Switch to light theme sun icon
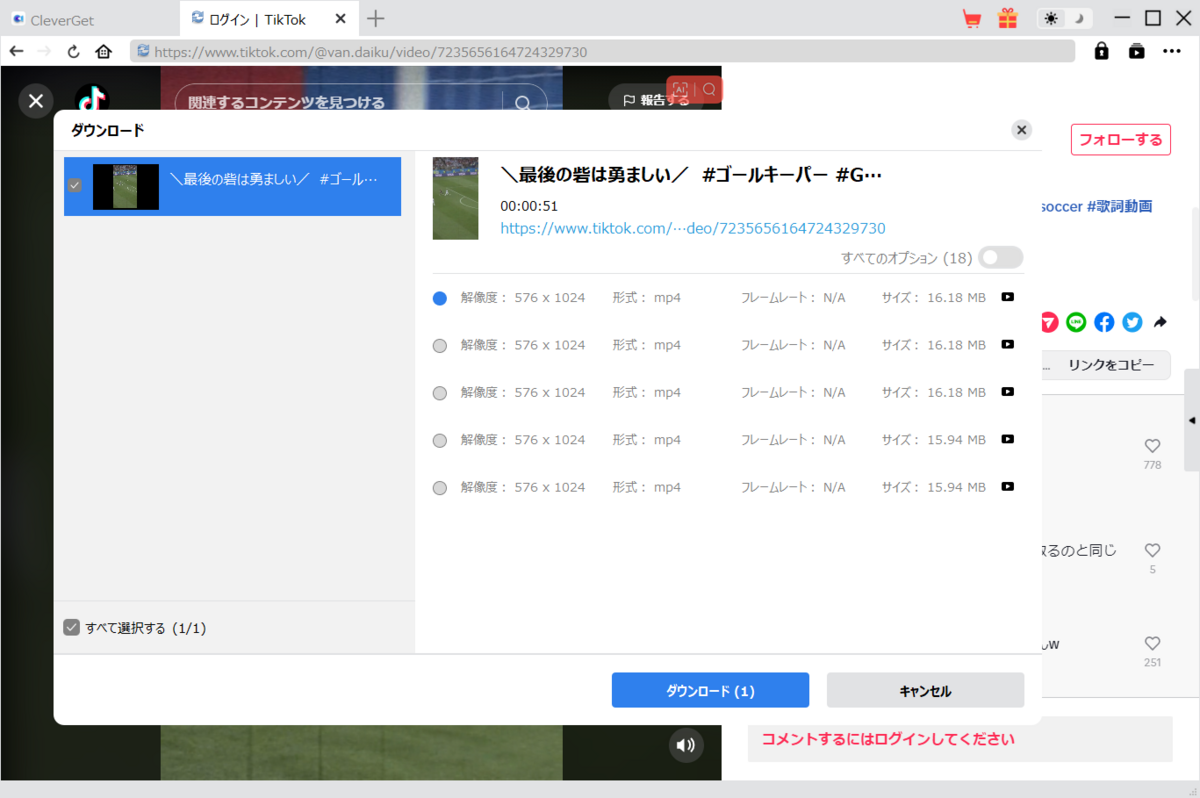Viewport: 1200px width, 798px height. click(x=1052, y=18)
